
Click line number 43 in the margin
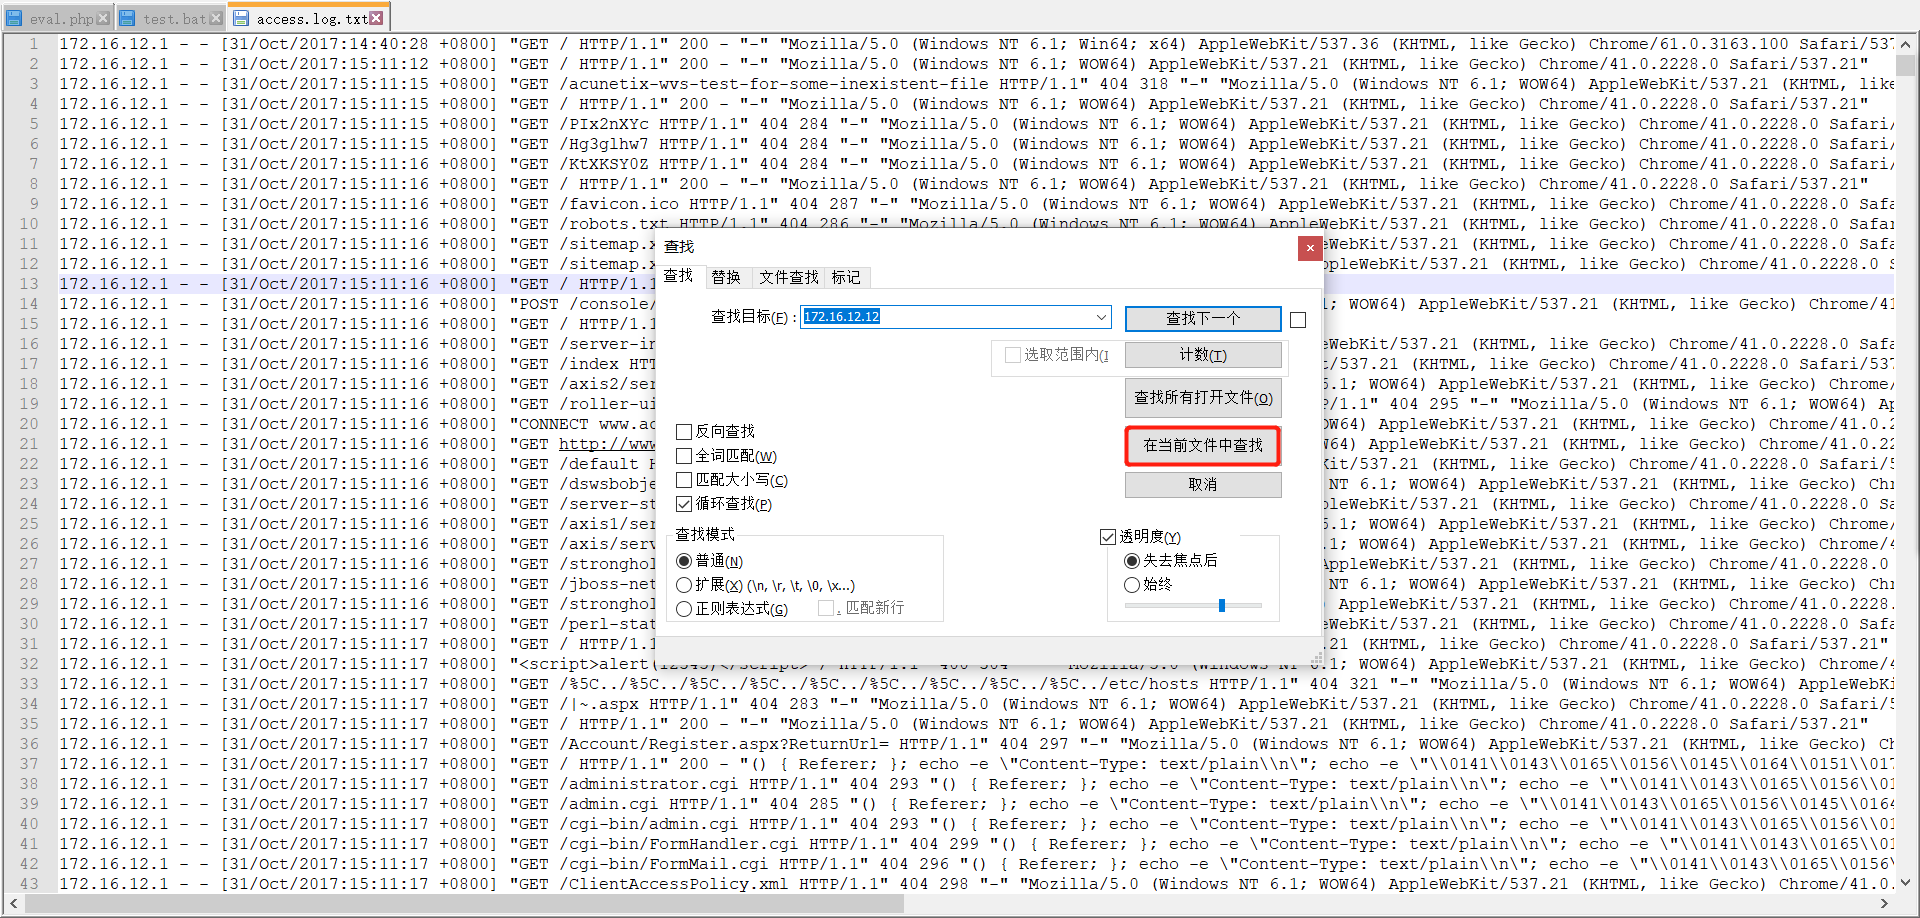[x=29, y=884]
